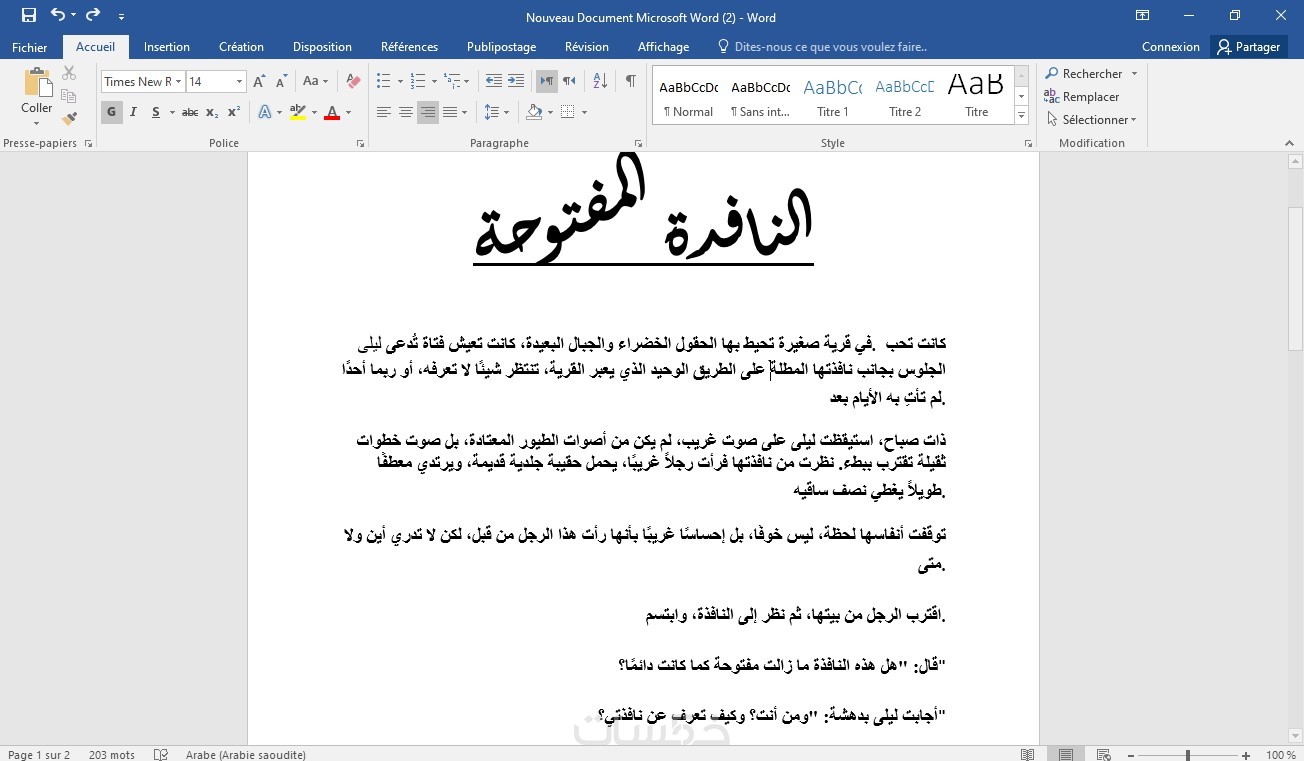
Task: Decrease the paragraph indent
Action: [493, 81]
